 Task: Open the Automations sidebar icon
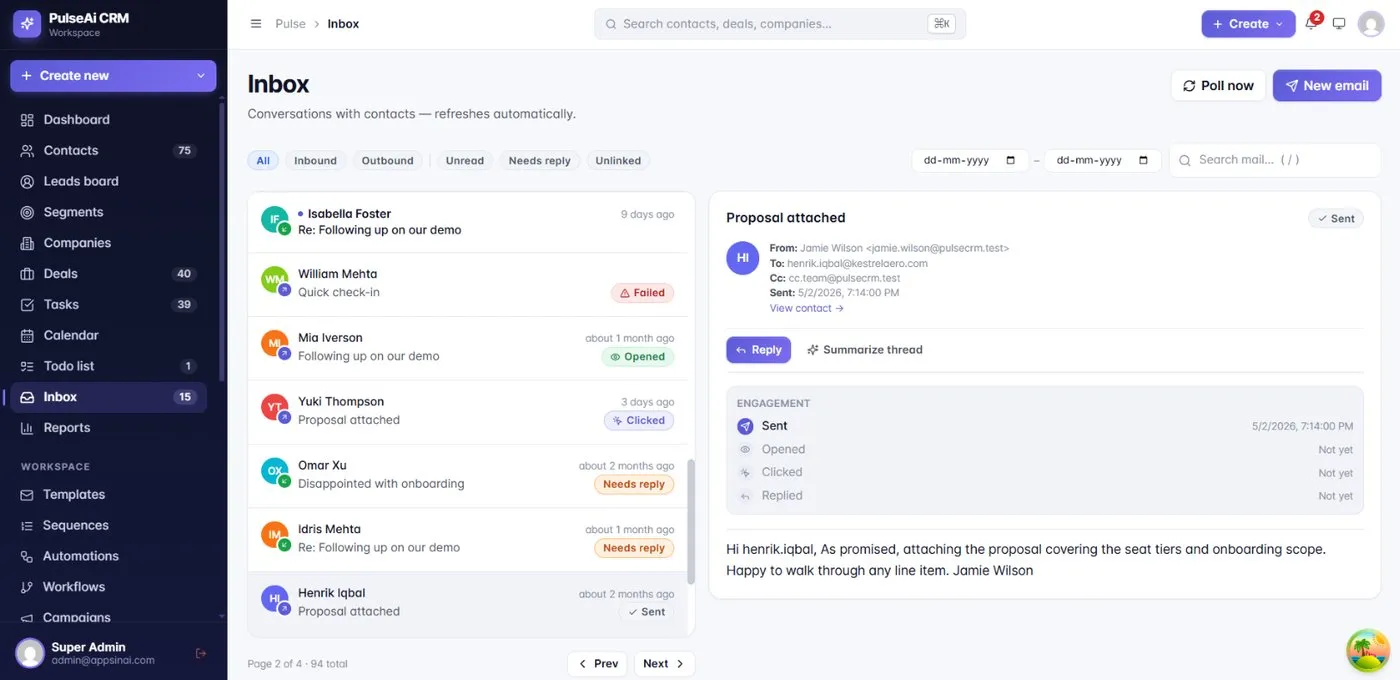click(x=27, y=556)
